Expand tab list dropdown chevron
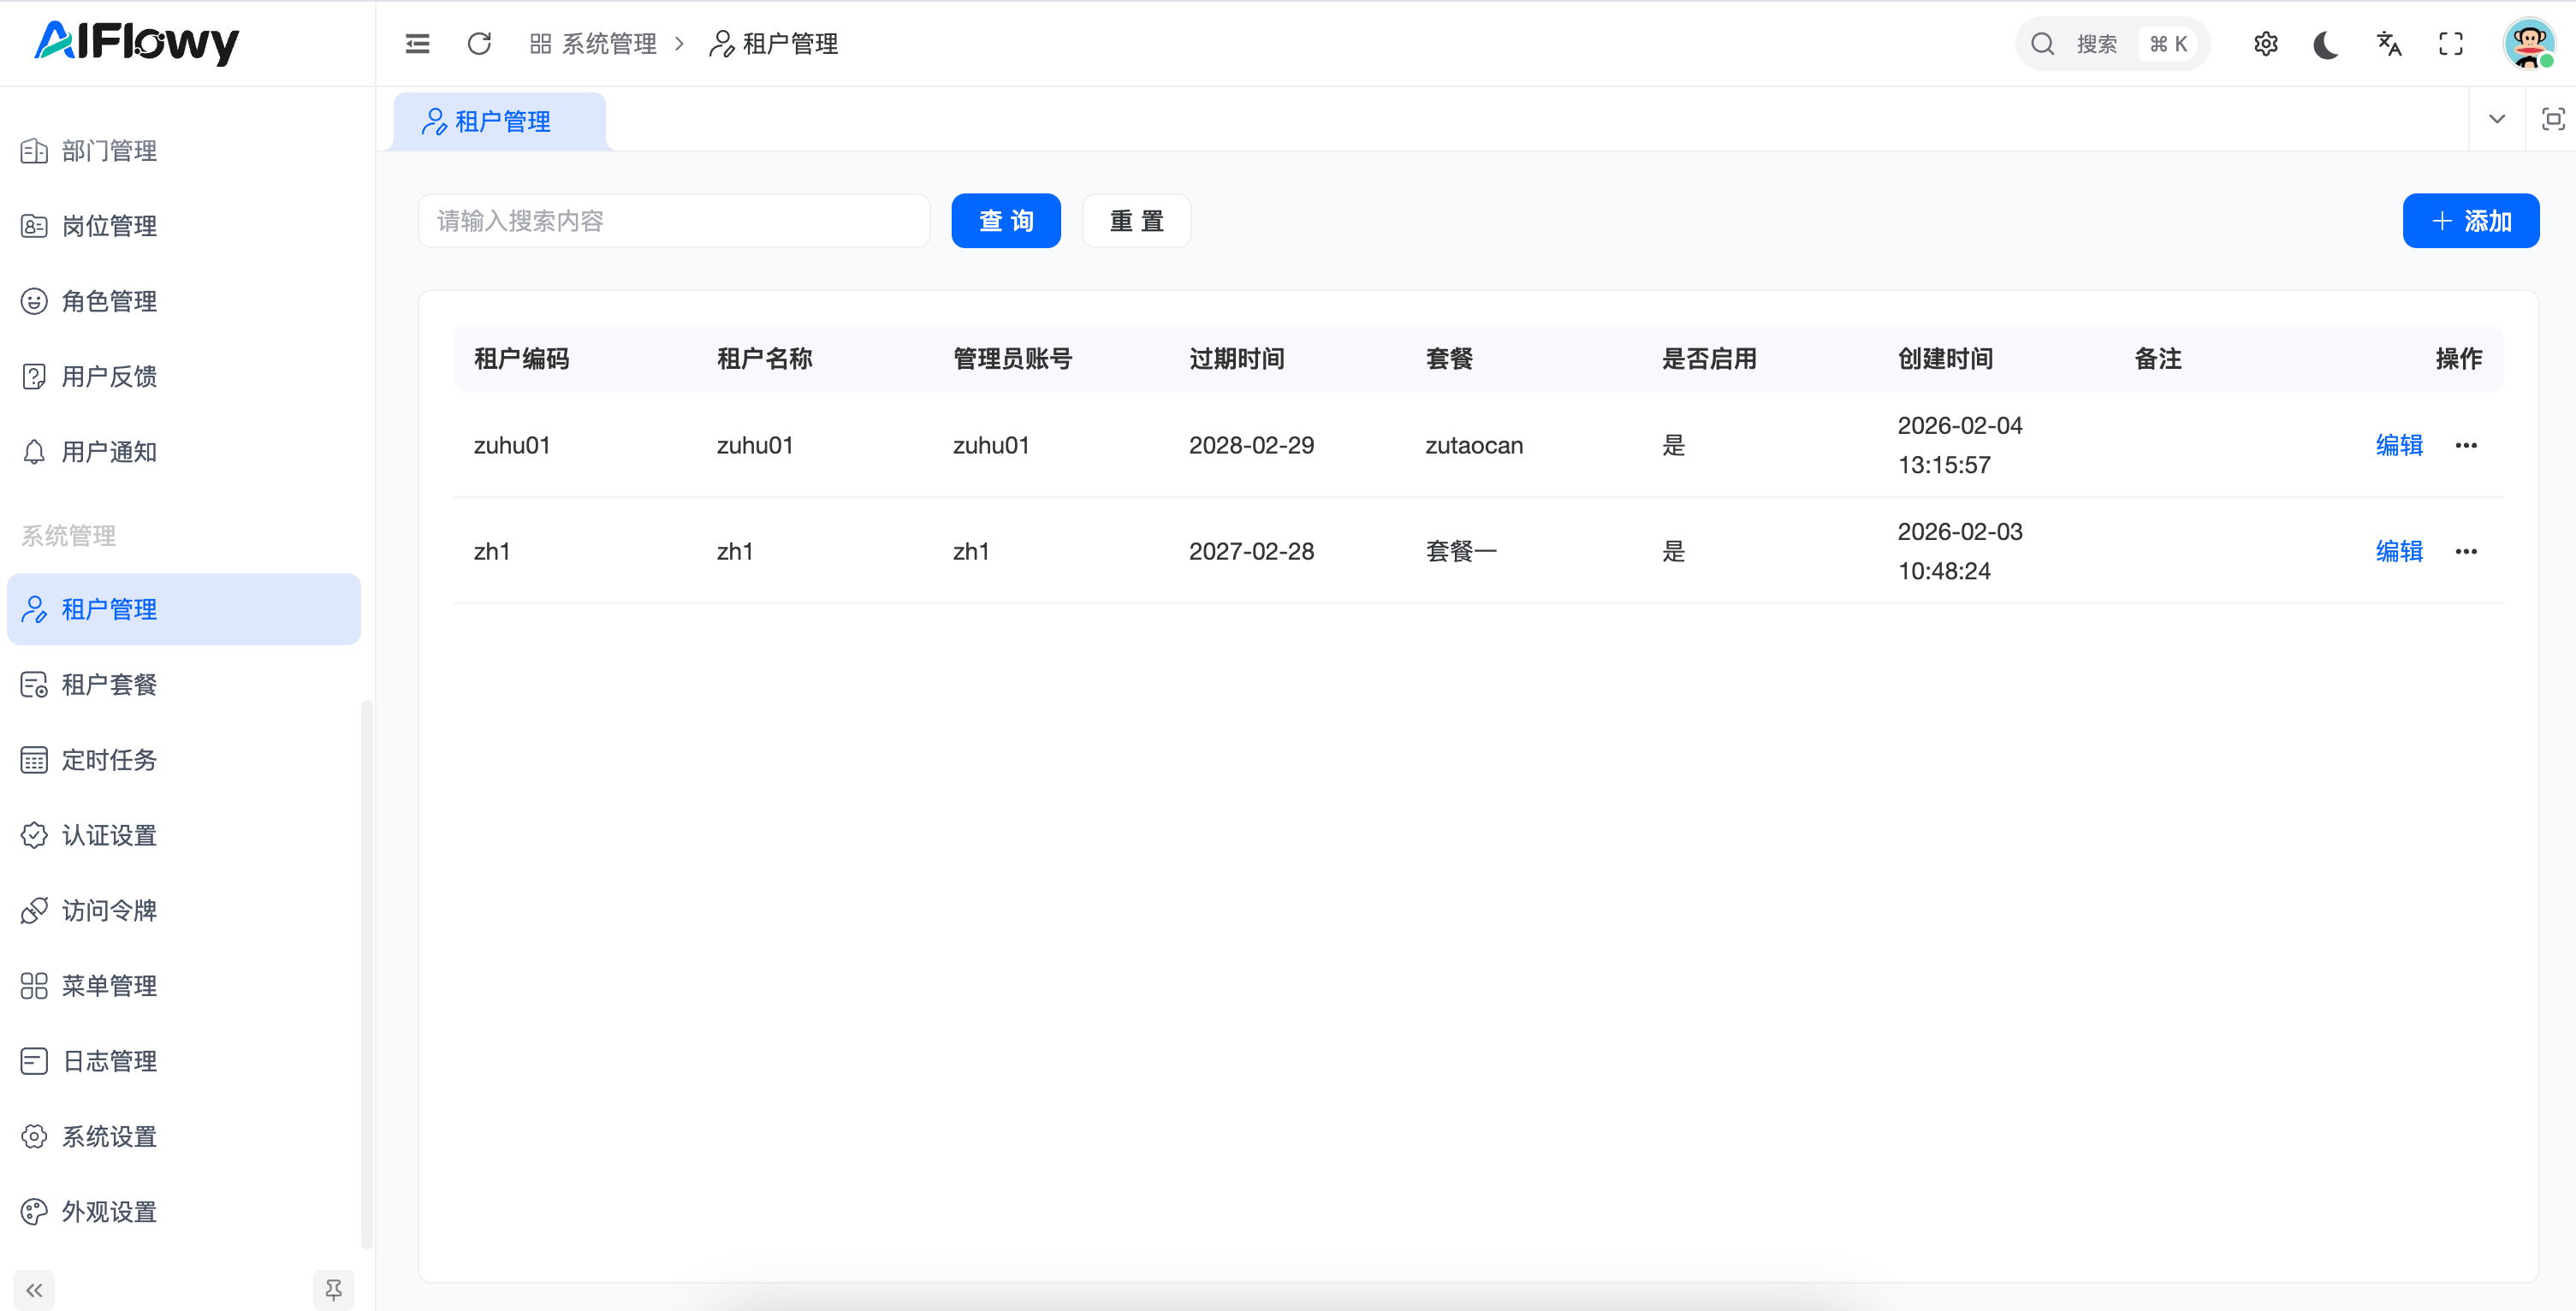This screenshot has height=1311, width=2576. point(2496,119)
